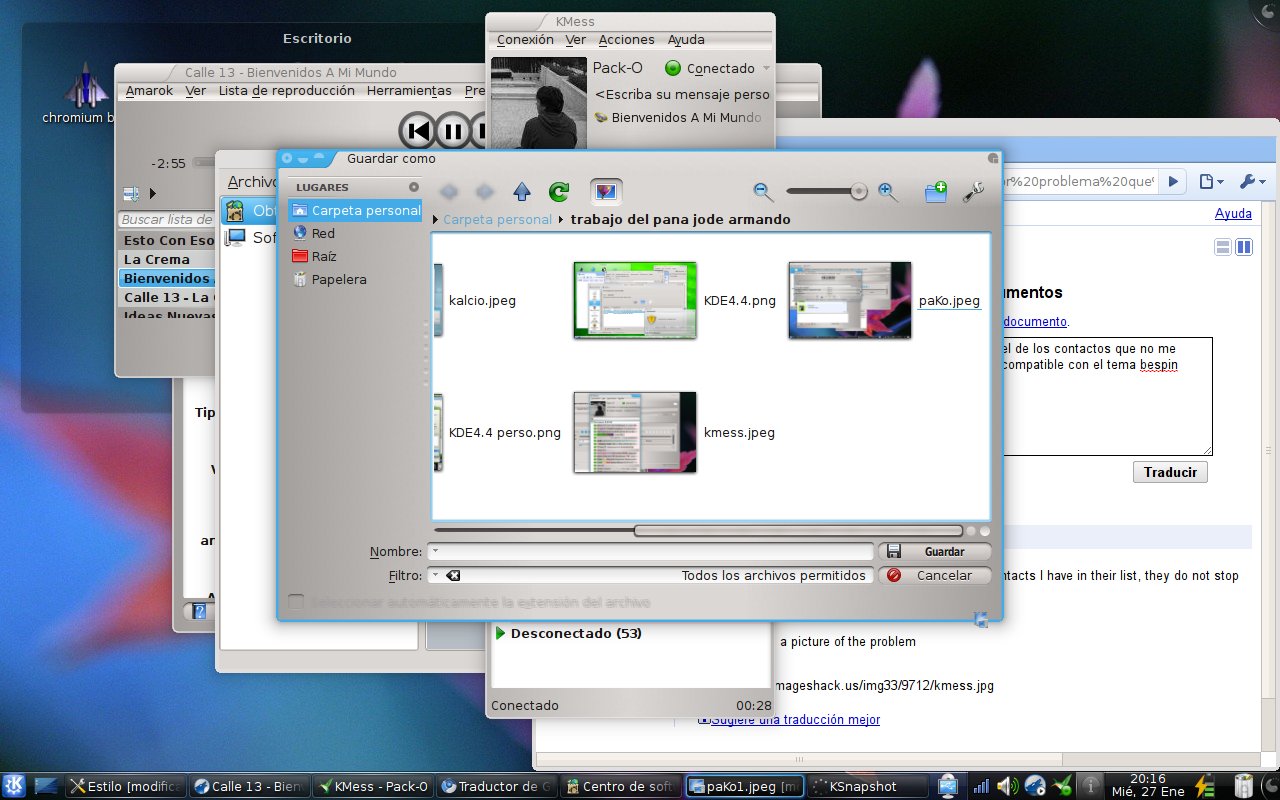Click the KMess personal message field
The image size is (1280, 800).
tap(682, 94)
